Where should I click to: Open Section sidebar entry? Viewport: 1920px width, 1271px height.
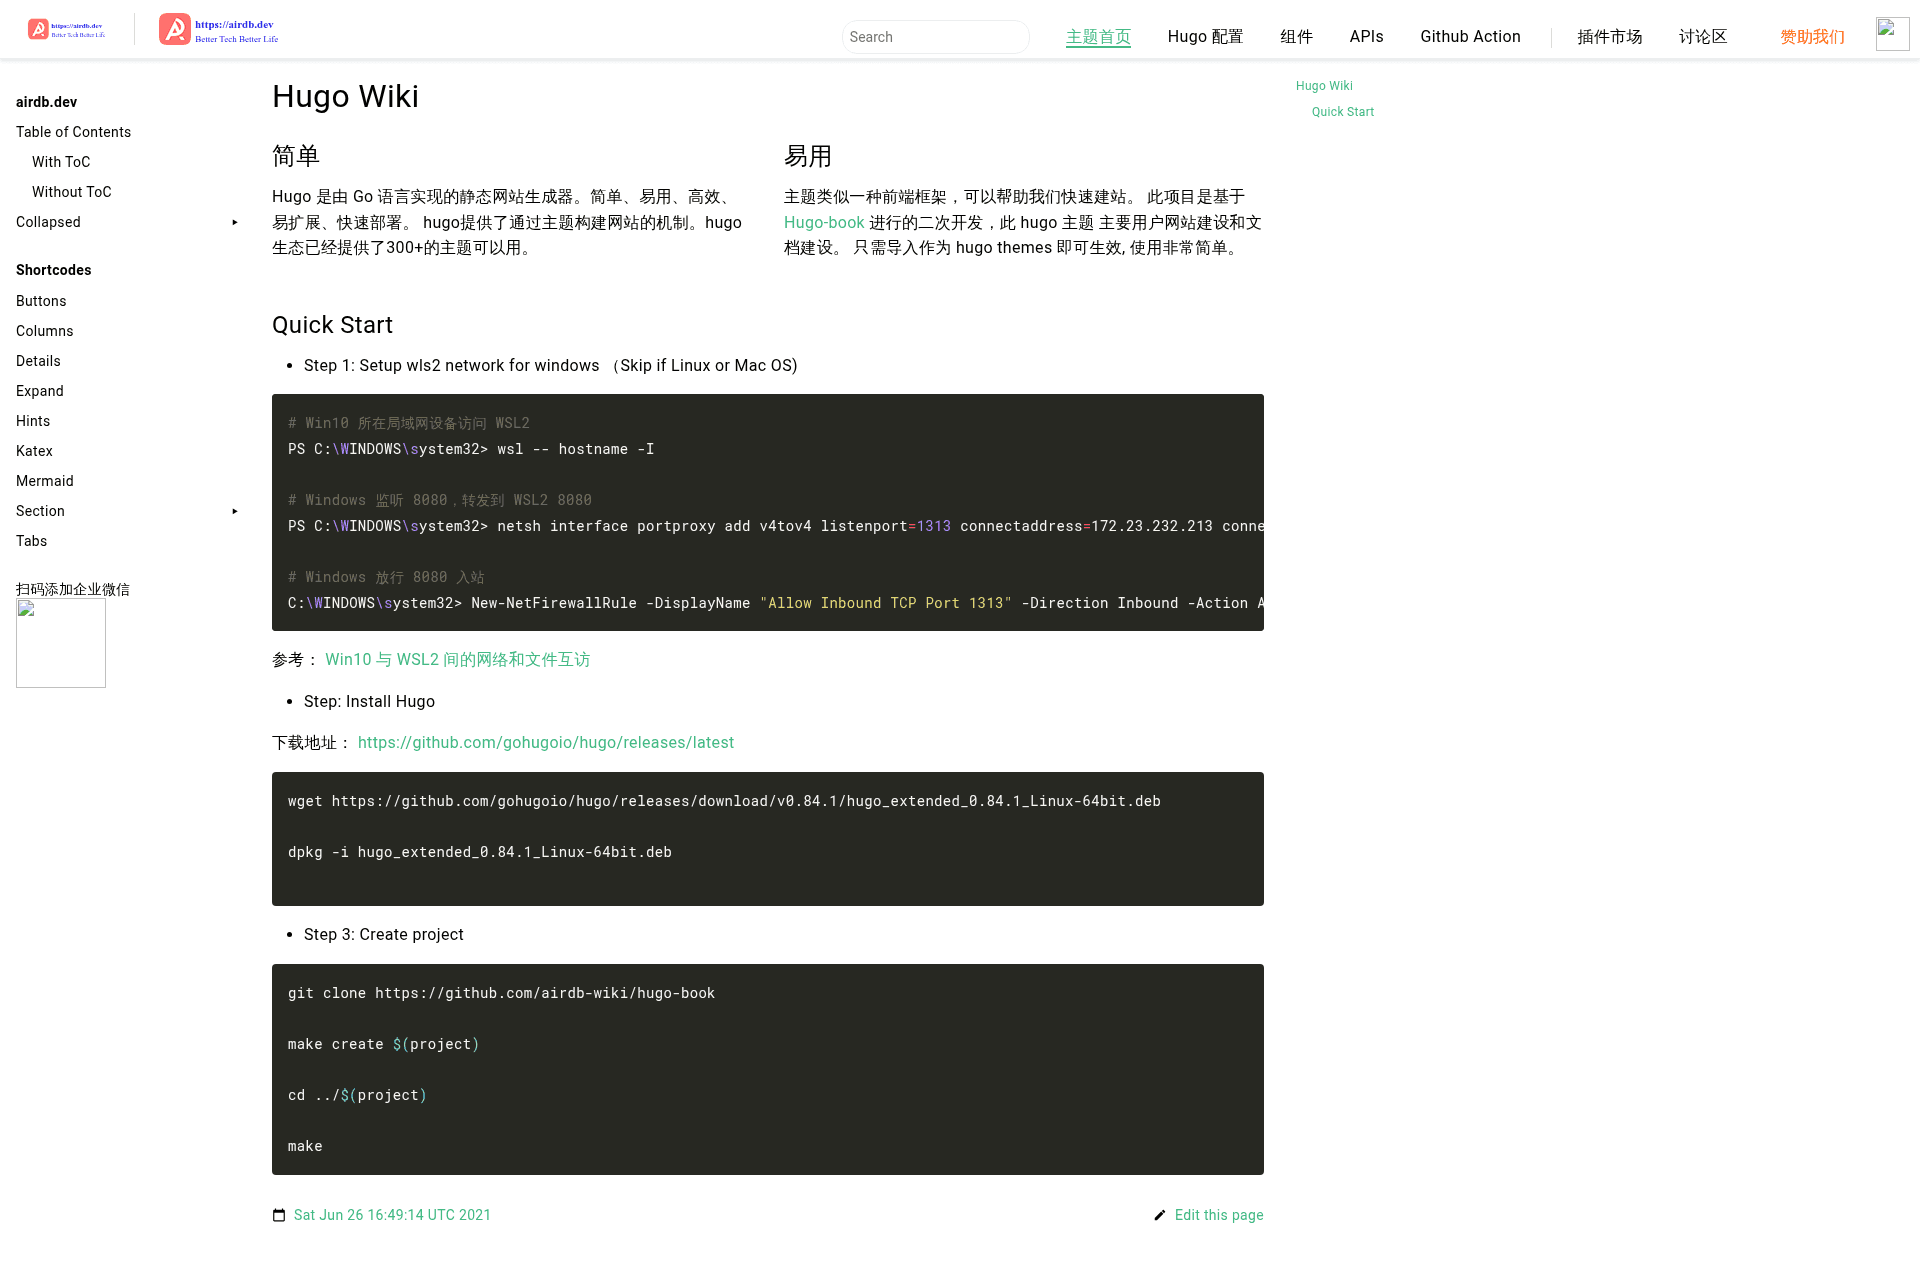click(x=40, y=511)
